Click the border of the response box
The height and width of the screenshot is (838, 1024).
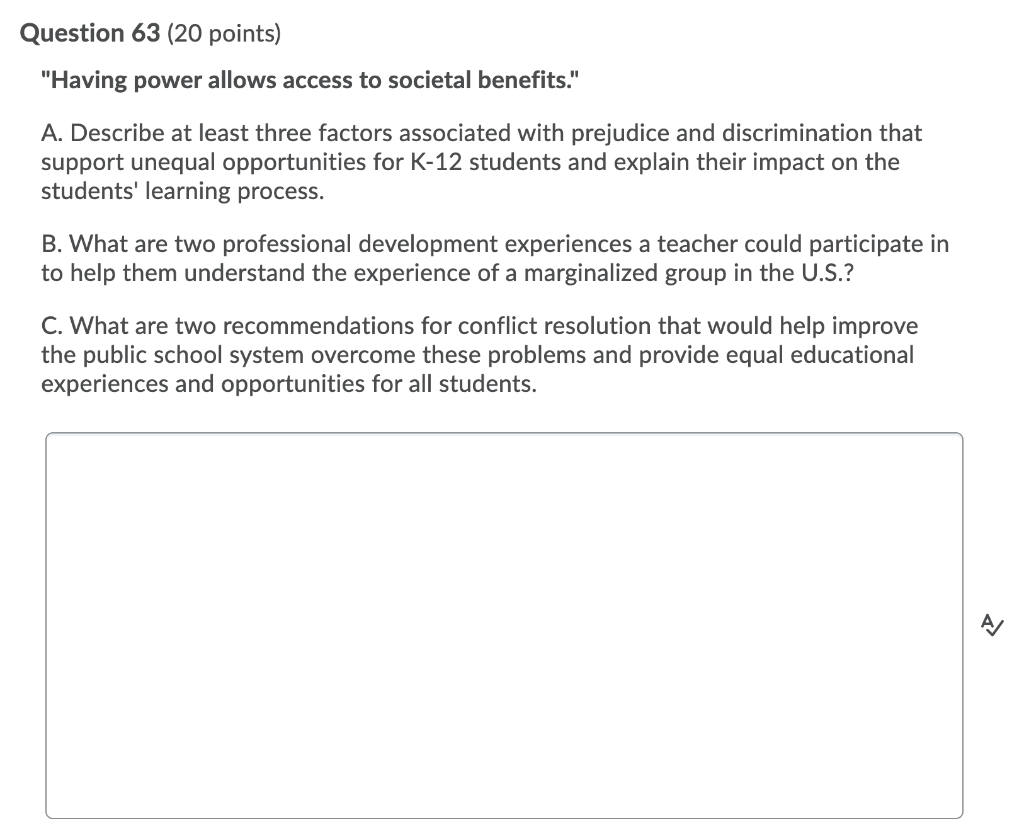(x=505, y=434)
